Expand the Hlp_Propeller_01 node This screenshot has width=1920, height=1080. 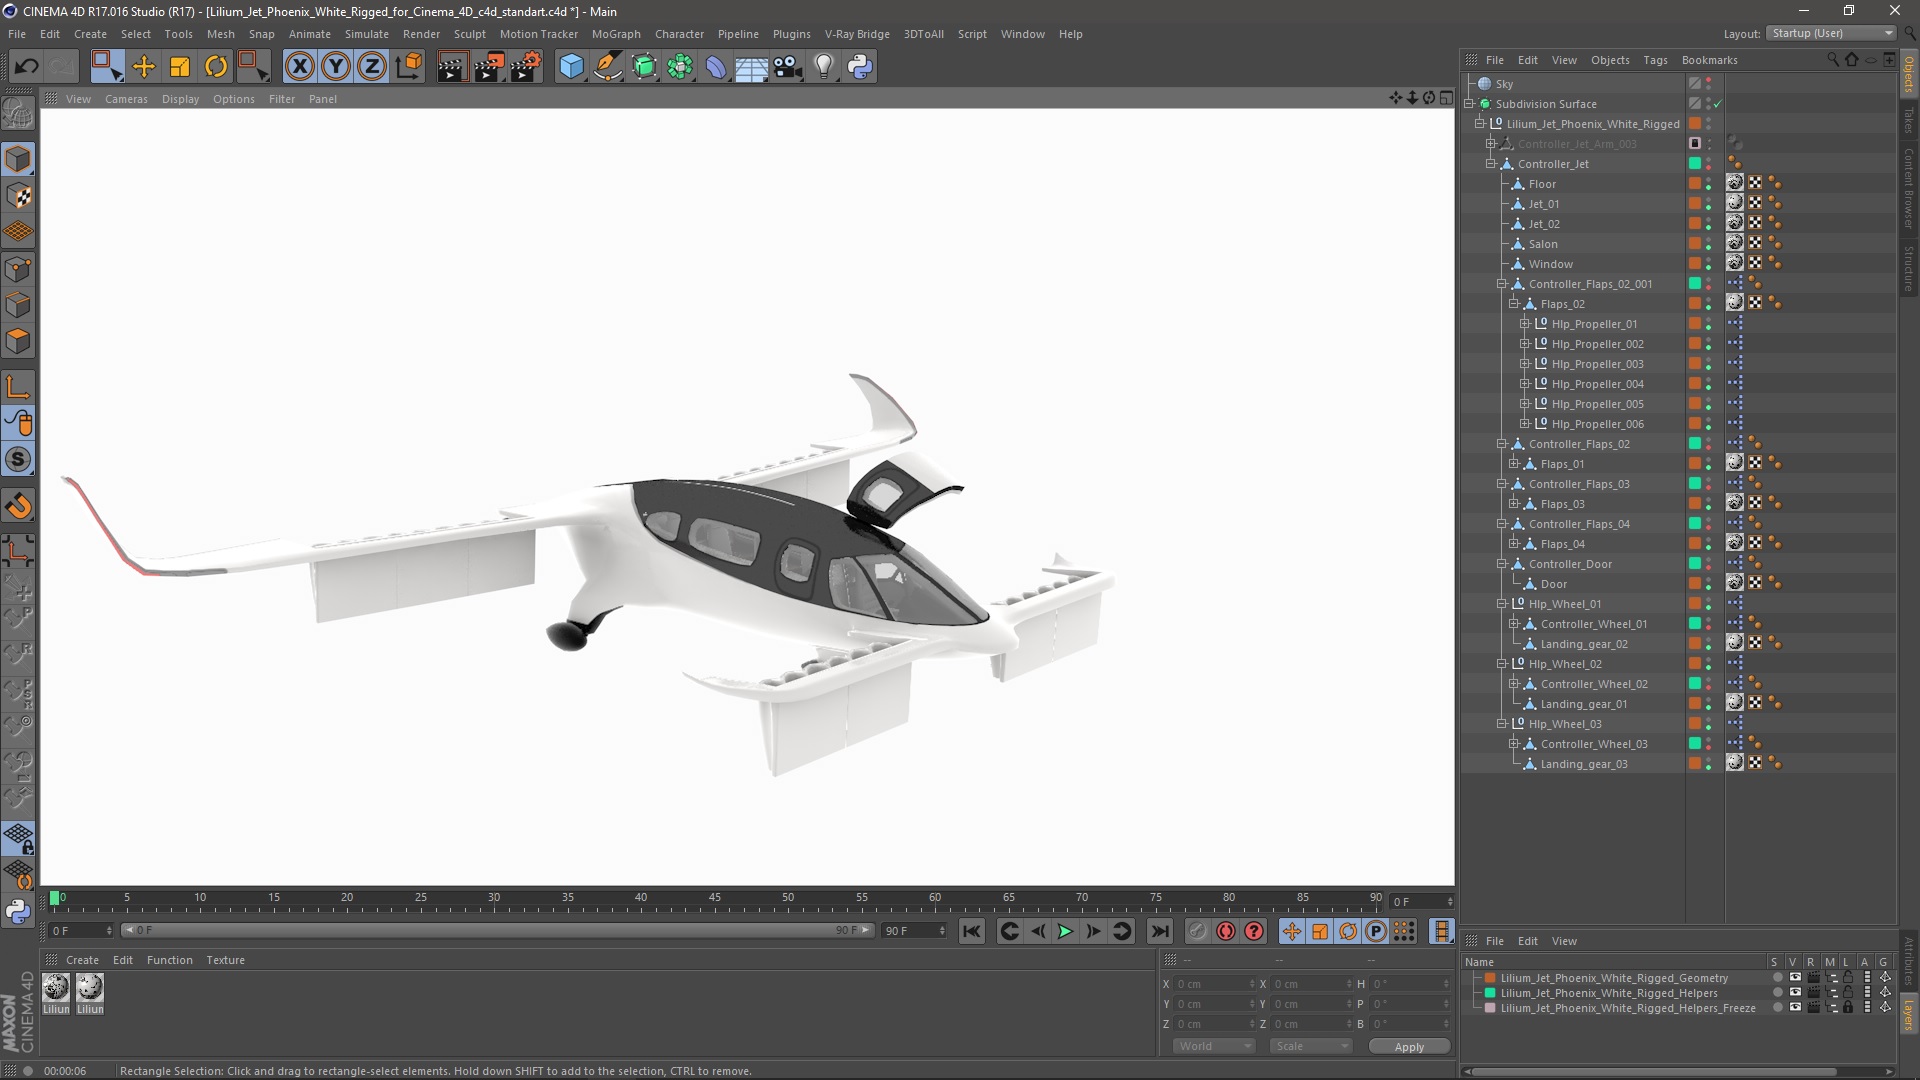click(1525, 324)
